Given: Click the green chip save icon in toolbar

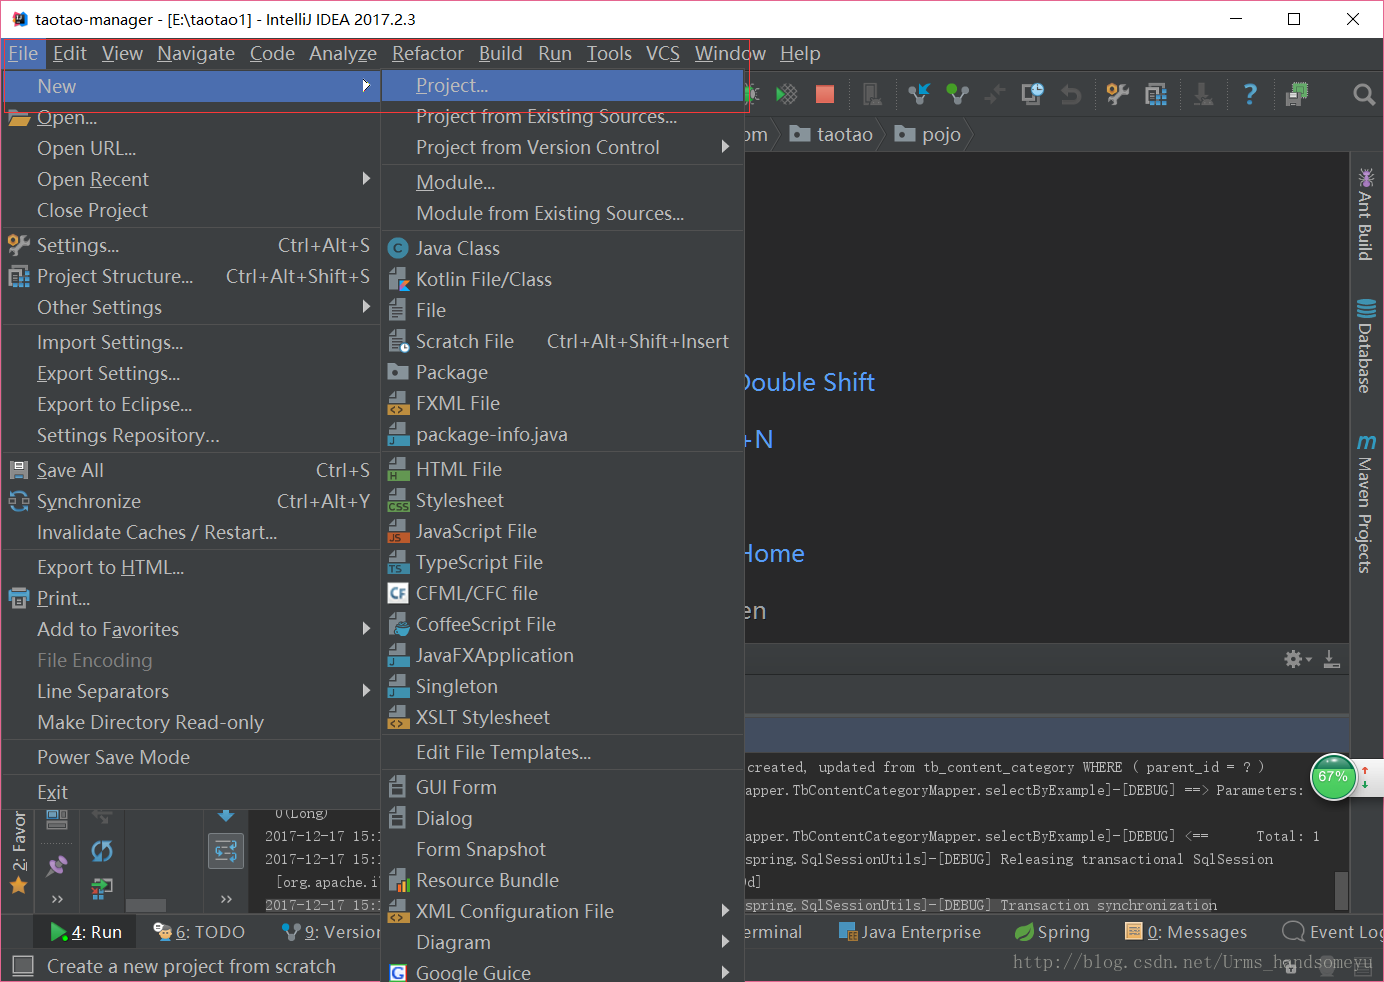Looking at the screenshot, I should 1297,94.
